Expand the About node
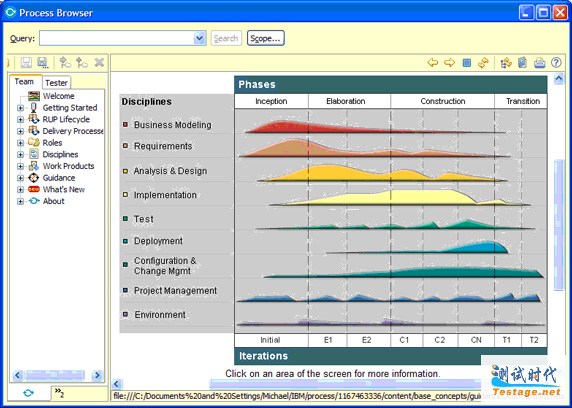This screenshot has height=408, width=572. click(x=20, y=201)
